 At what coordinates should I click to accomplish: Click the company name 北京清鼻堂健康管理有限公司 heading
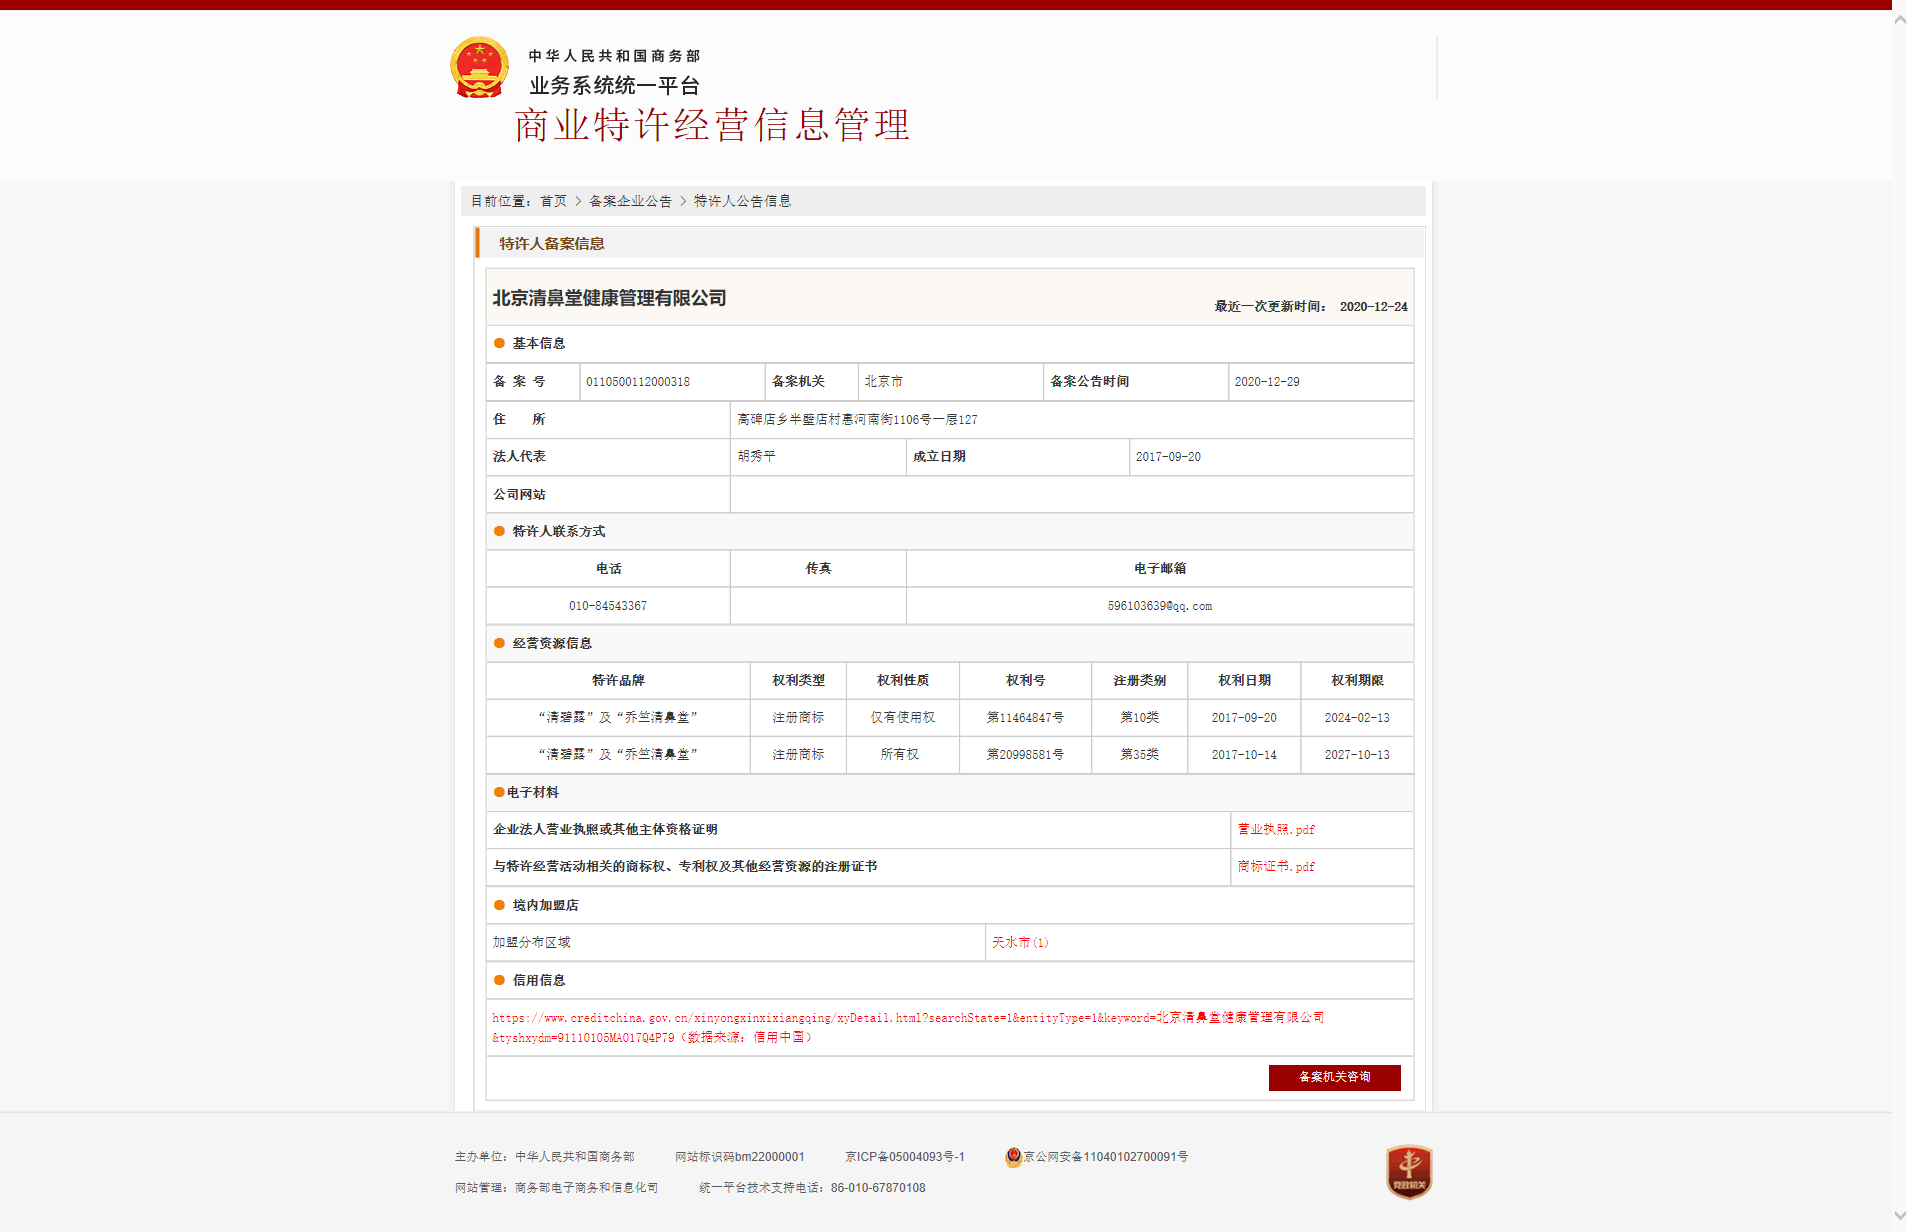pyautogui.click(x=609, y=298)
